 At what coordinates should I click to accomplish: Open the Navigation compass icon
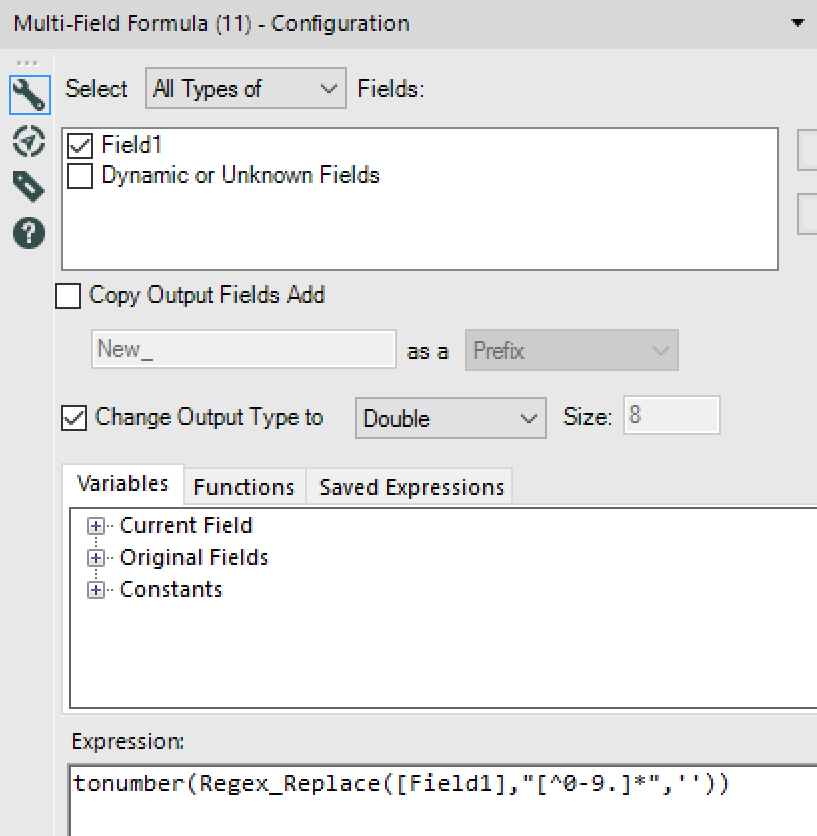coord(29,141)
